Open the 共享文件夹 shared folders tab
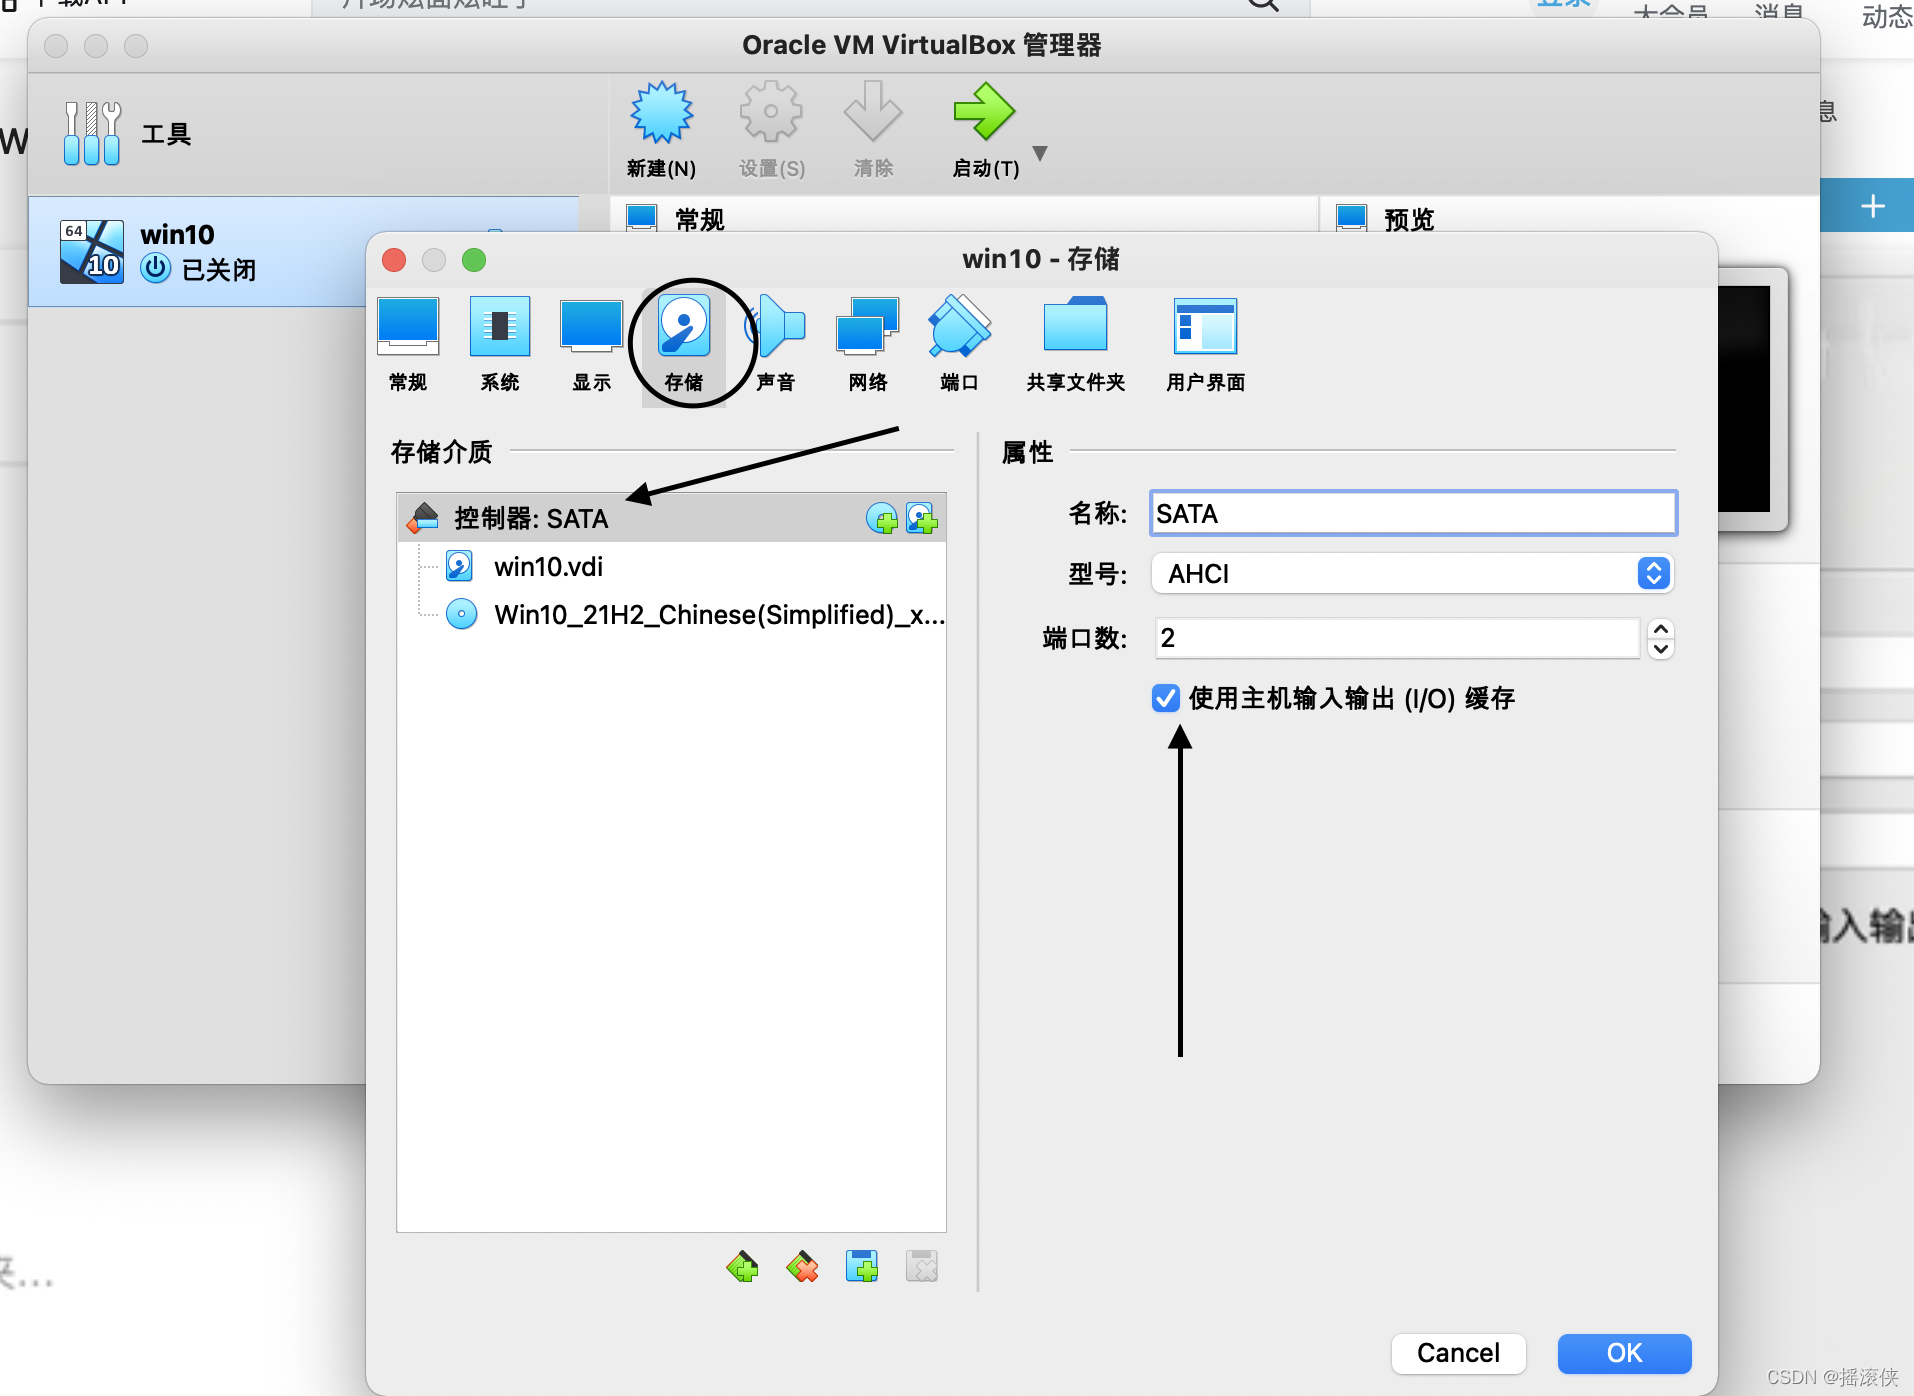Image resolution: width=1914 pixels, height=1396 pixels. point(1076,345)
